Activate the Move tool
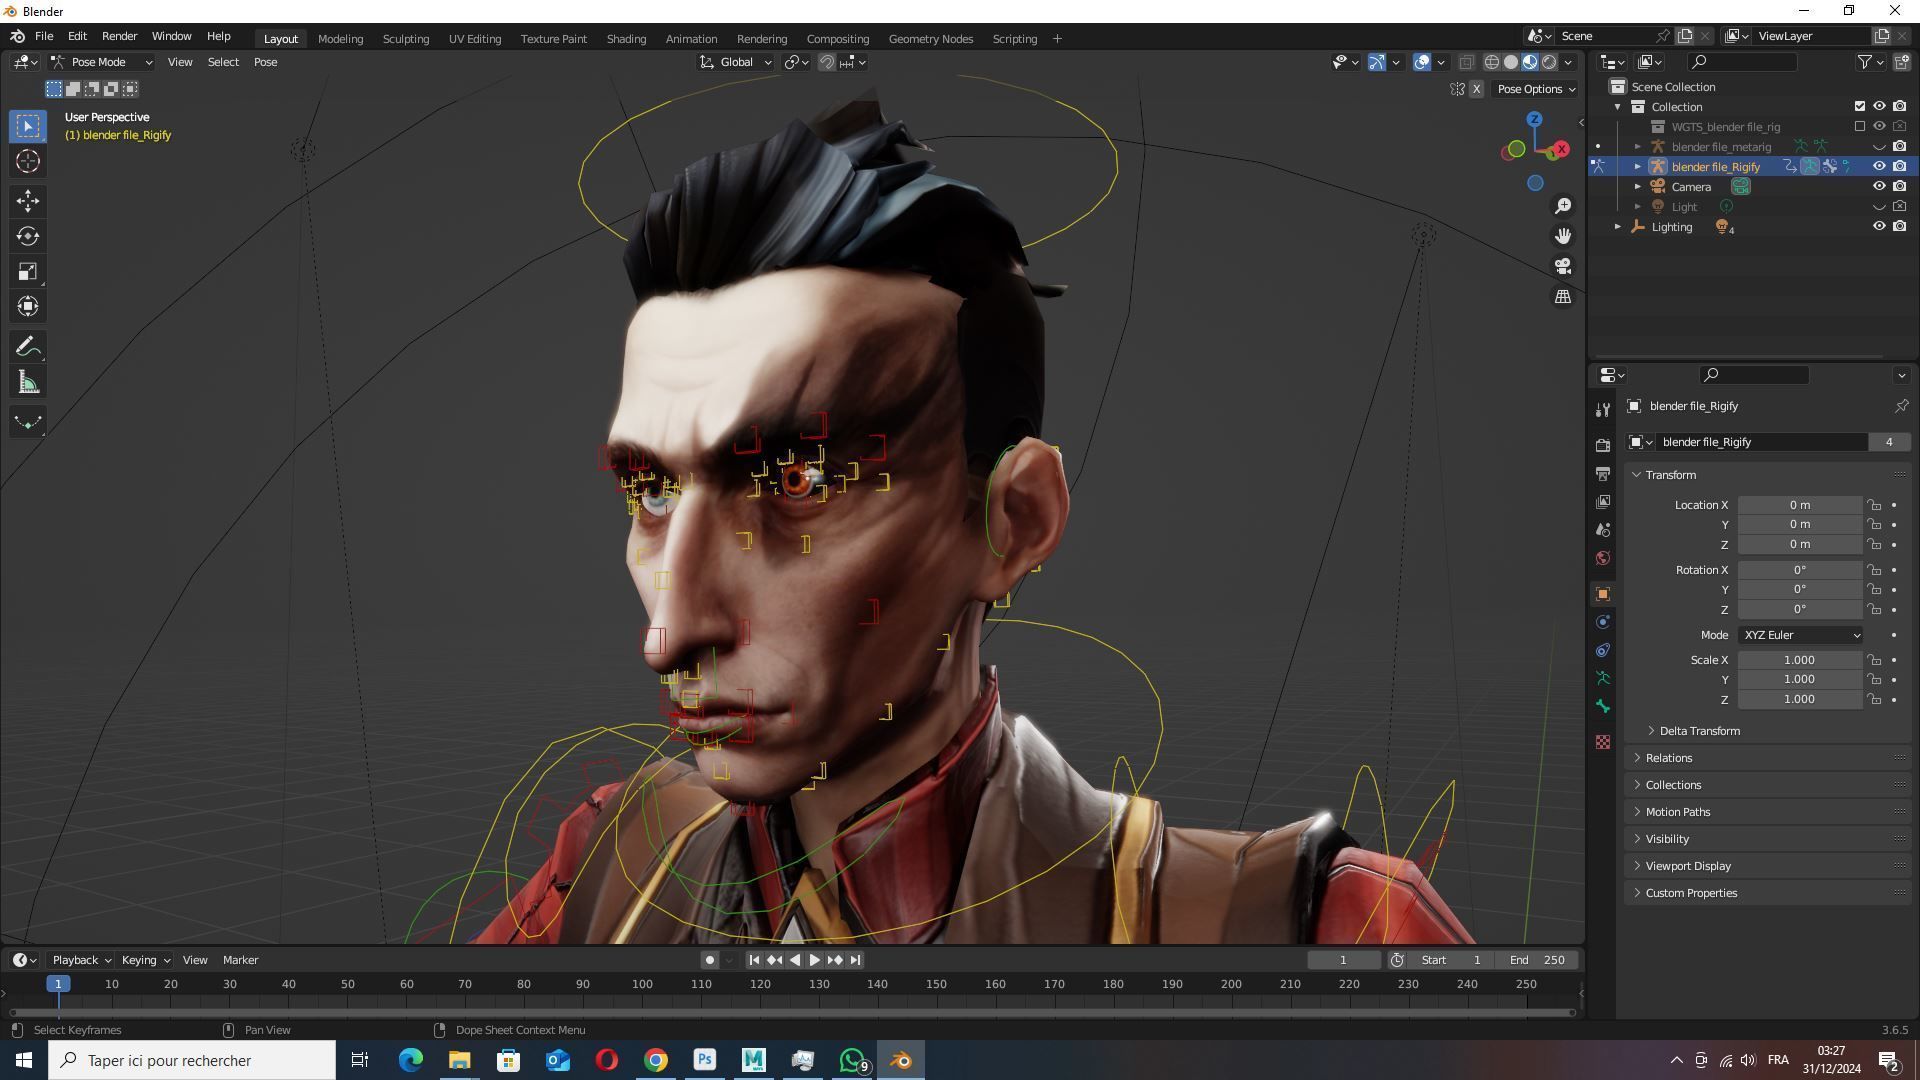 tap(28, 200)
